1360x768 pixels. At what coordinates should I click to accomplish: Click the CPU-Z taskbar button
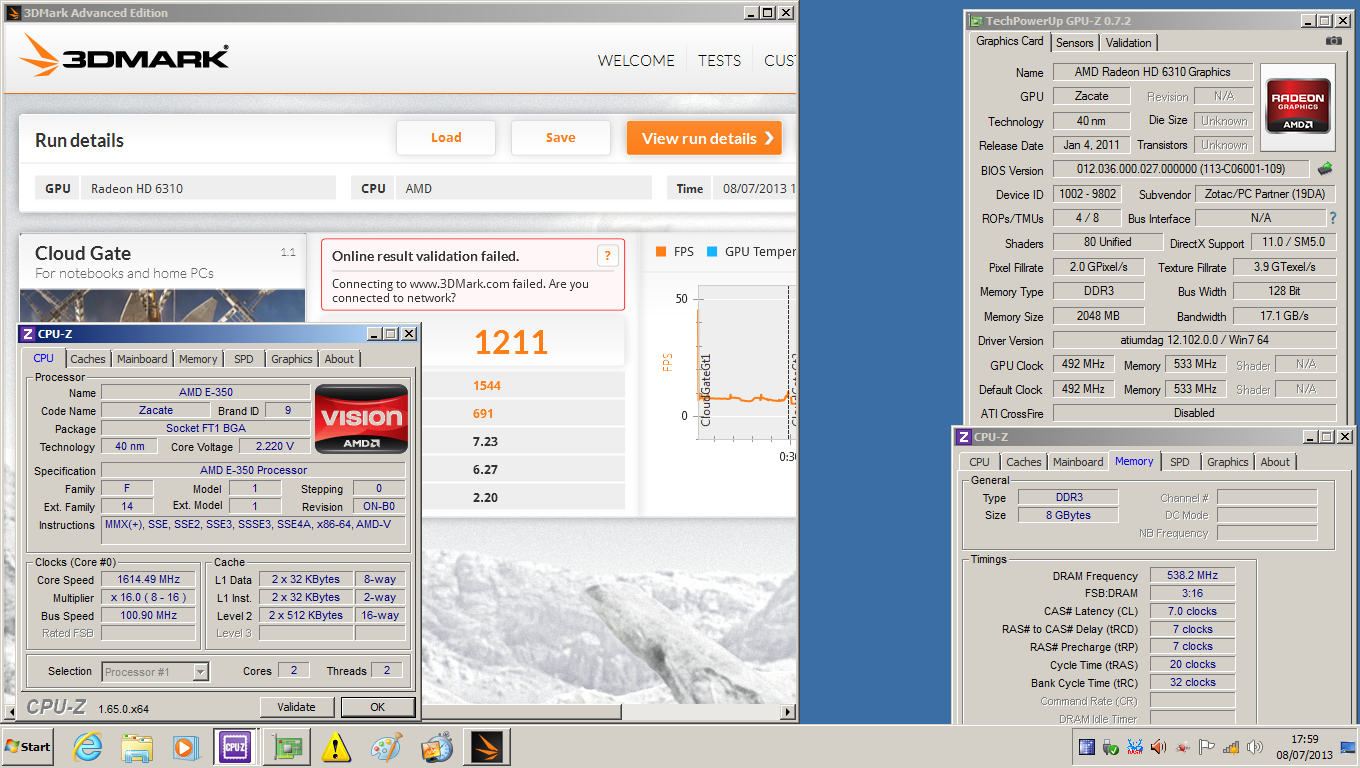pos(234,747)
